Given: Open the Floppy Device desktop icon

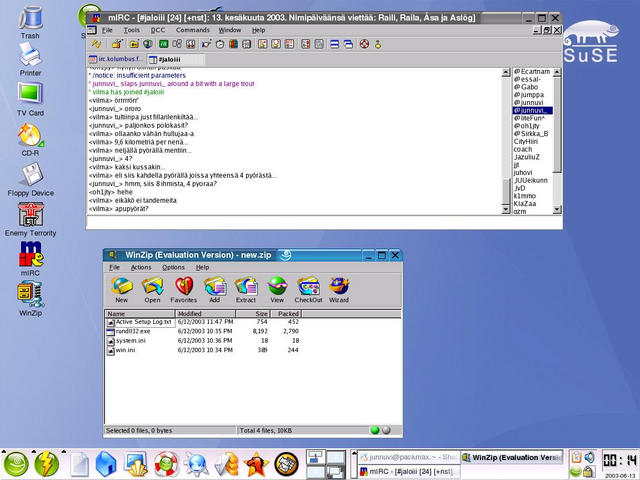Looking at the screenshot, I should click(x=31, y=180).
